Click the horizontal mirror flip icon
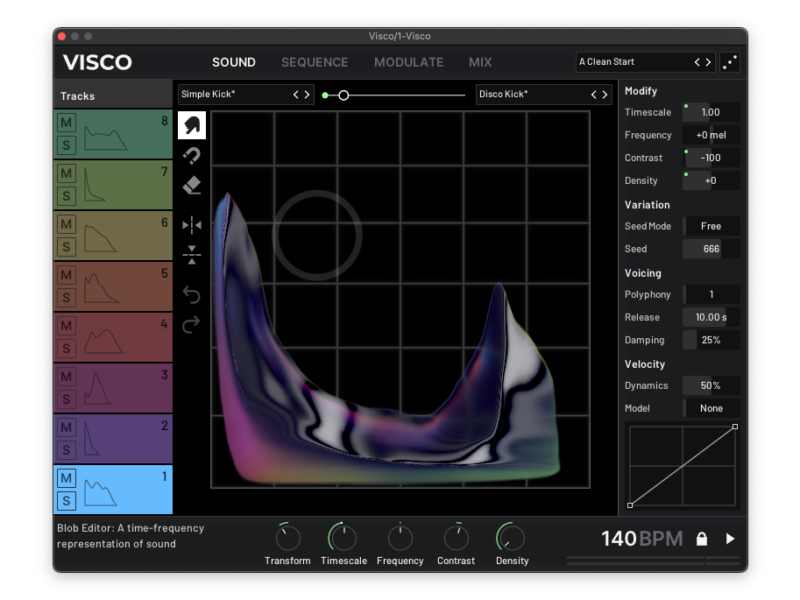This screenshot has height=600, width=800. pos(192,225)
